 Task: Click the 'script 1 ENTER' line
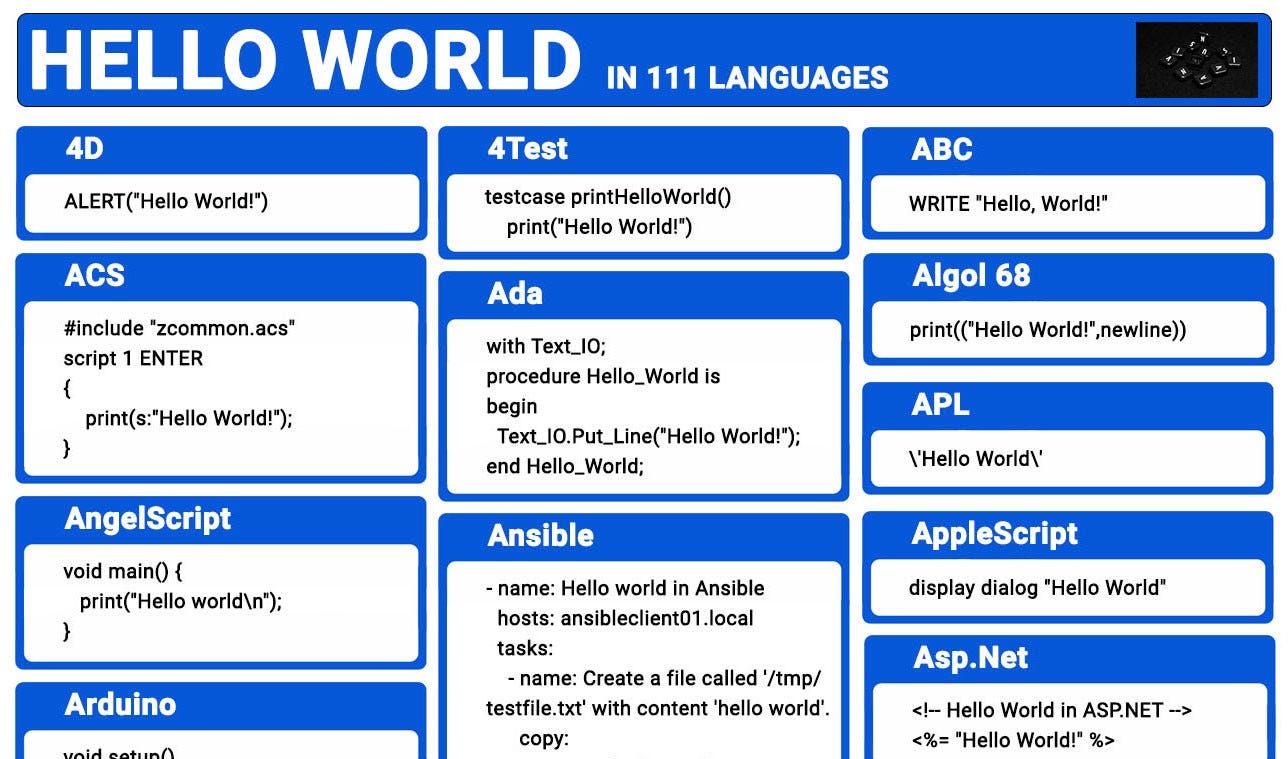133,358
